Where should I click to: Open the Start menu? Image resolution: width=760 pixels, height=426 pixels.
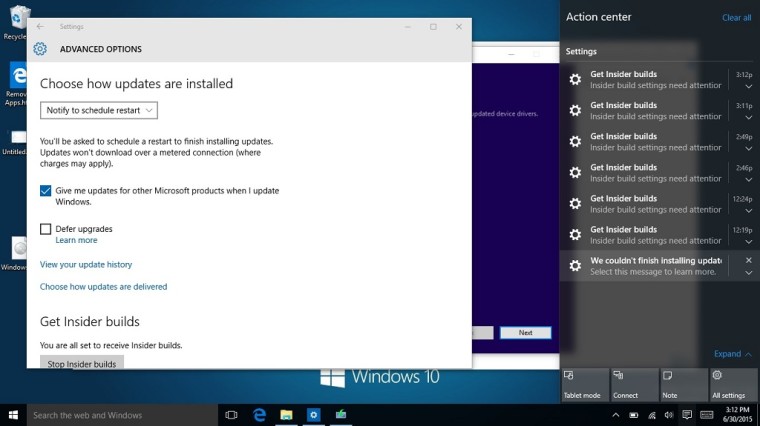13,415
